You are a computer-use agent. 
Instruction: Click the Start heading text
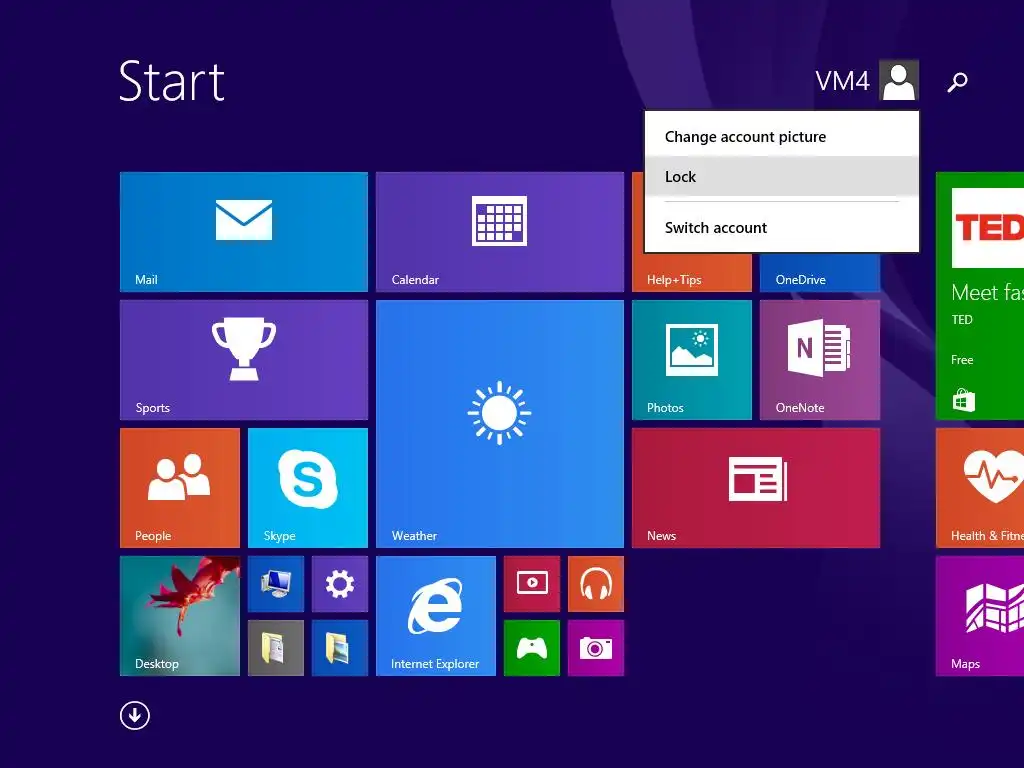[x=172, y=81]
